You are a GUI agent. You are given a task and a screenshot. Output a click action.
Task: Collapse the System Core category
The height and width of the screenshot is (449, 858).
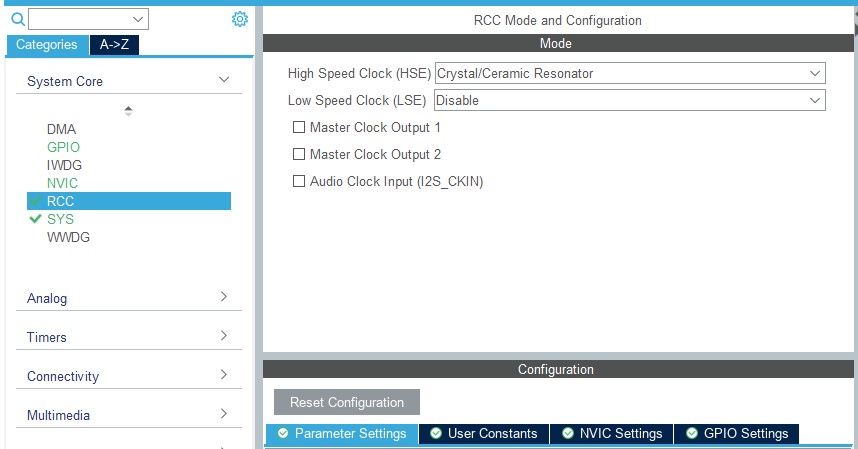point(224,81)
